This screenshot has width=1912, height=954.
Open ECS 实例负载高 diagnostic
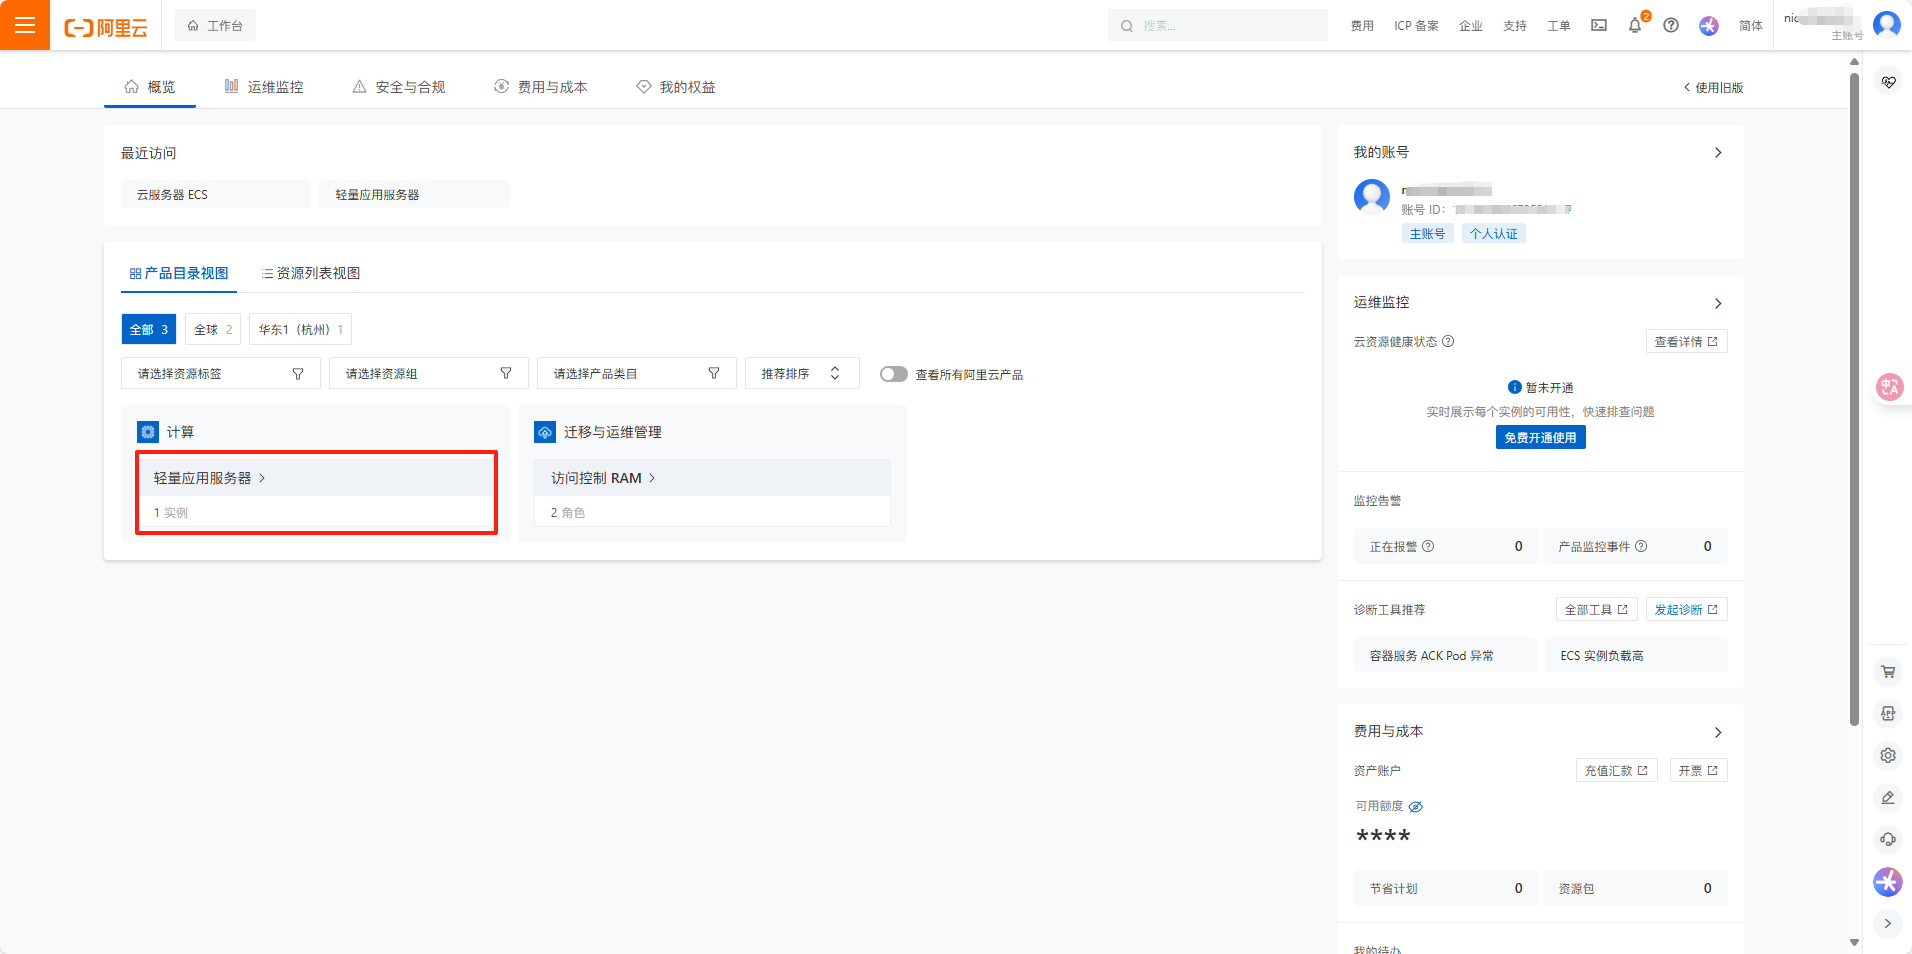[x=1636, y=655]
